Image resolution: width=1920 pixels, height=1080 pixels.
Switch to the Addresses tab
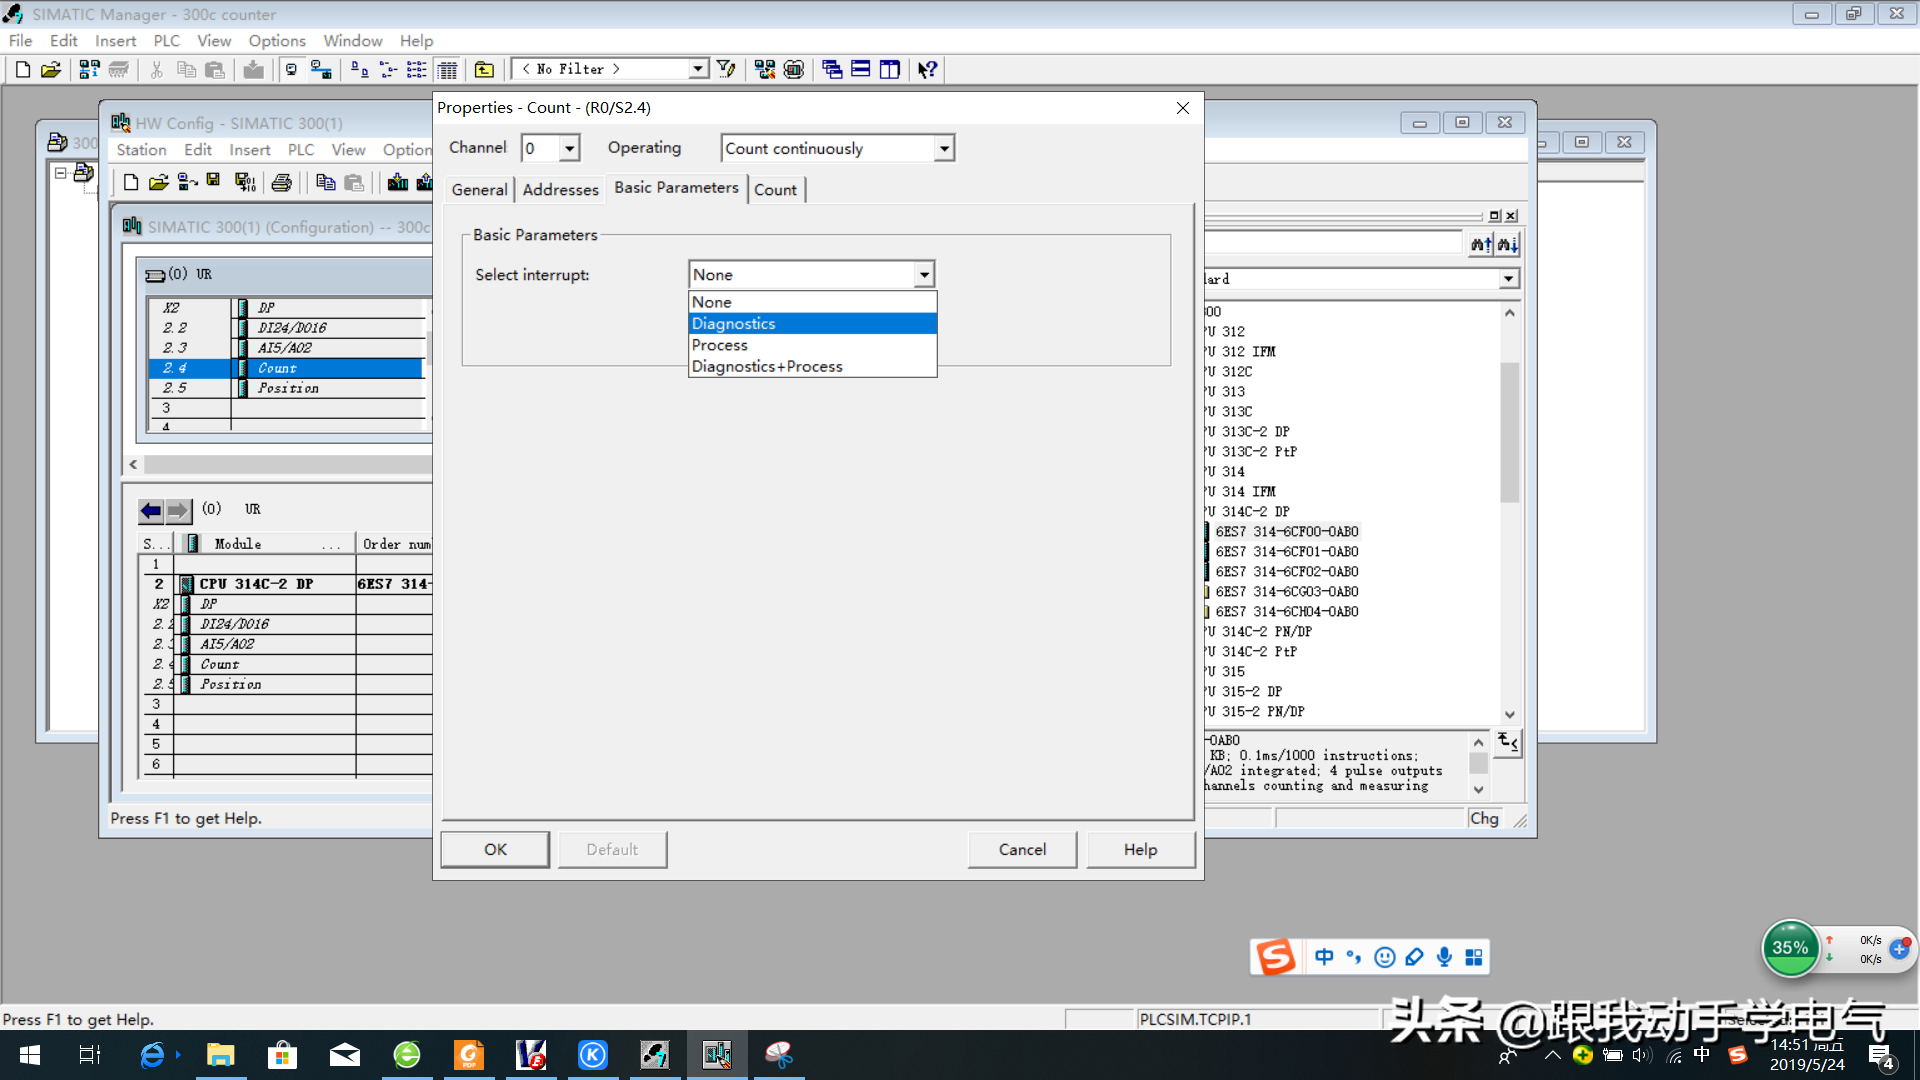coord(560,189)
